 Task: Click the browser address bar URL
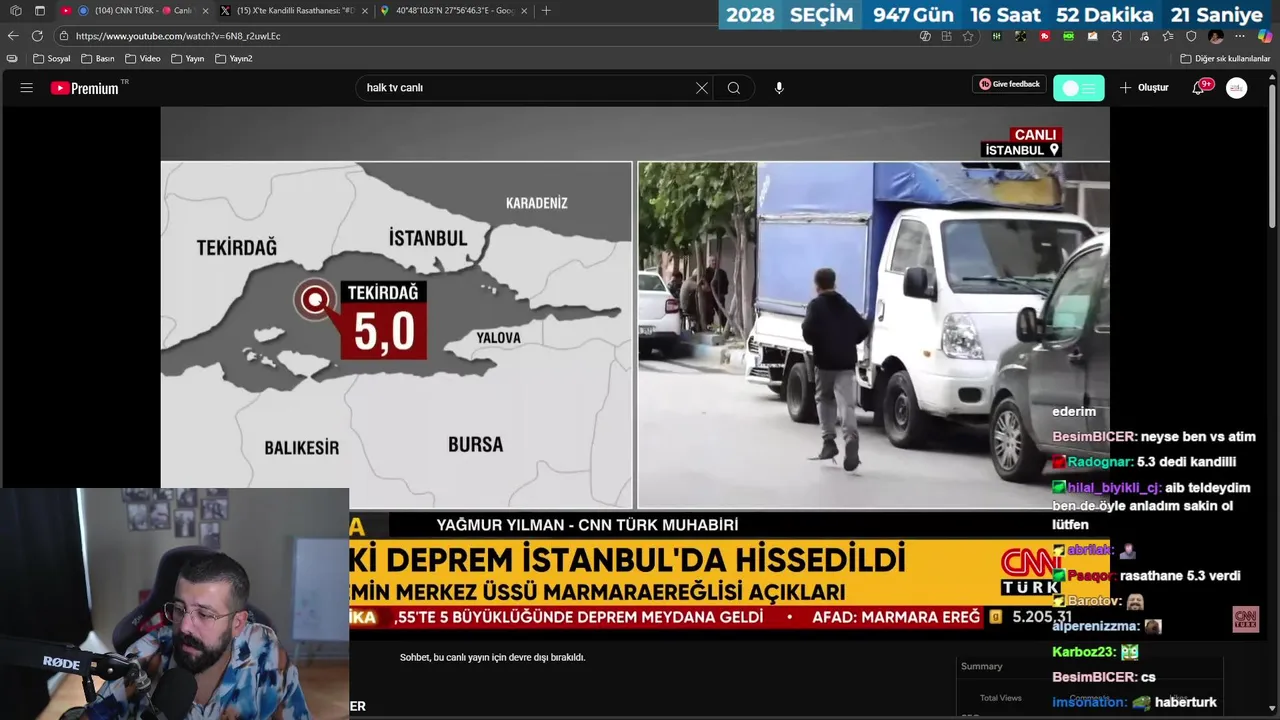178,36
